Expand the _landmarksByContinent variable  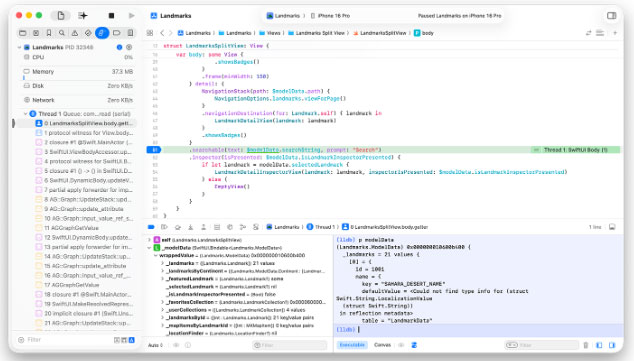163,271
